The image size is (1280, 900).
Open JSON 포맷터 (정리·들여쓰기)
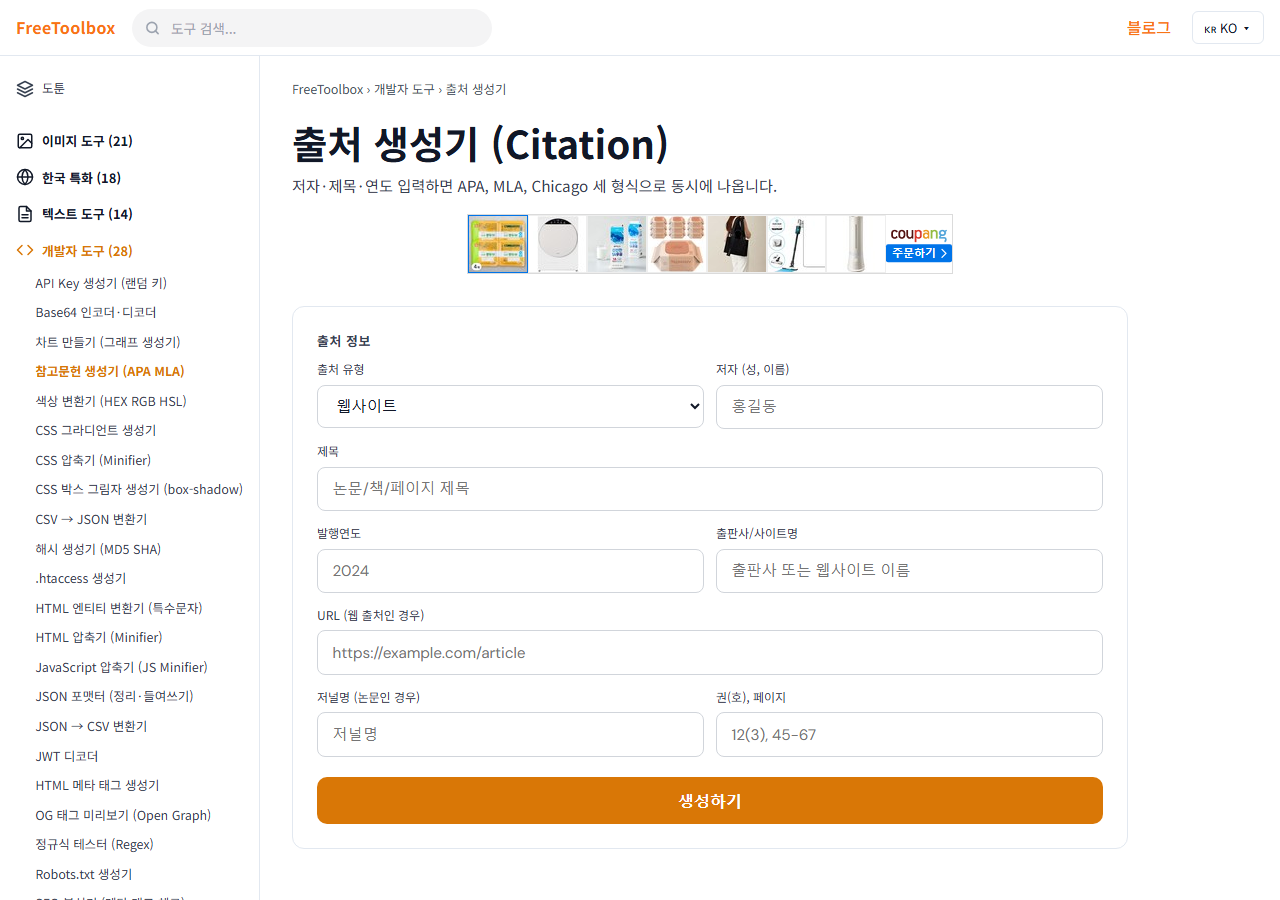pos(114,696)
